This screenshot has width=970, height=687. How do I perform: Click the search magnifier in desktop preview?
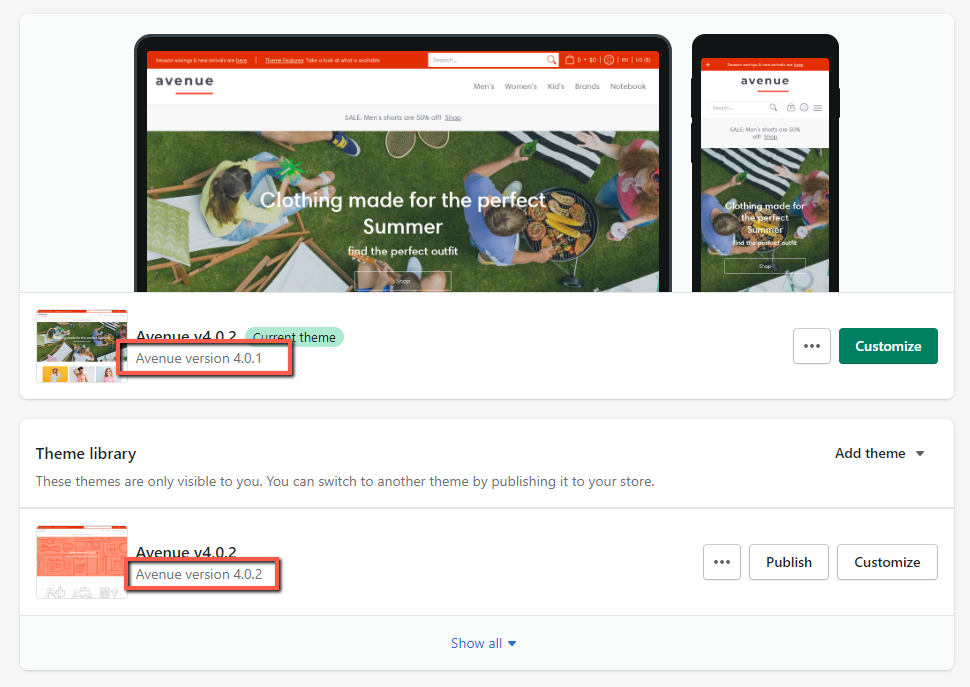point(551,60)
